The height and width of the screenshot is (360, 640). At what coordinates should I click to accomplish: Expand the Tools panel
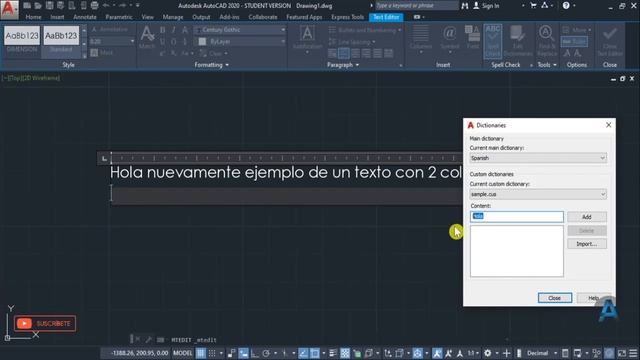click(547, 65)
